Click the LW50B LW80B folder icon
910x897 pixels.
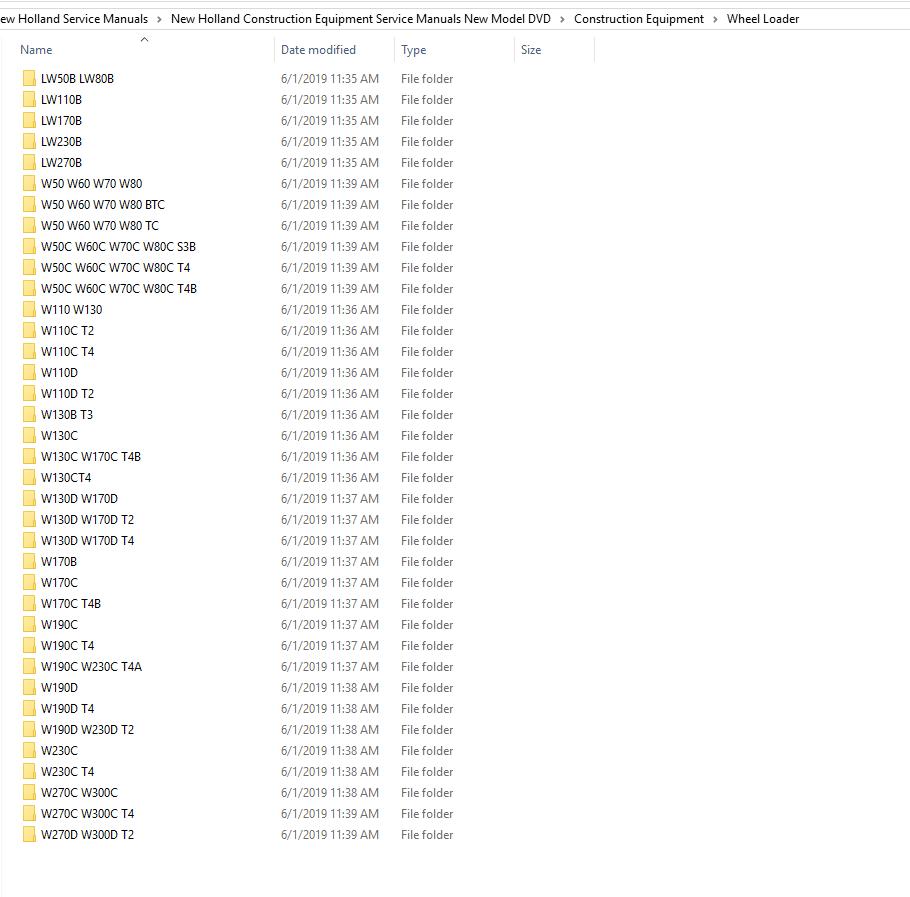point(29,78)
